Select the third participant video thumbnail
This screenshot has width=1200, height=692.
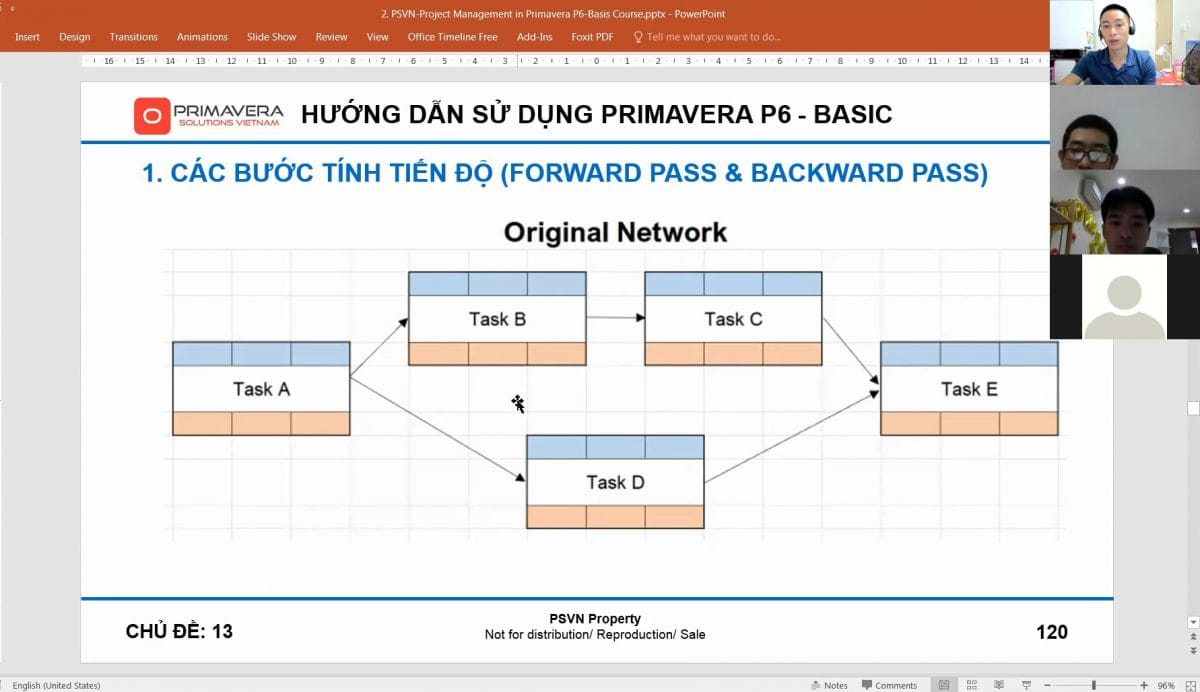pos(1125,212)
